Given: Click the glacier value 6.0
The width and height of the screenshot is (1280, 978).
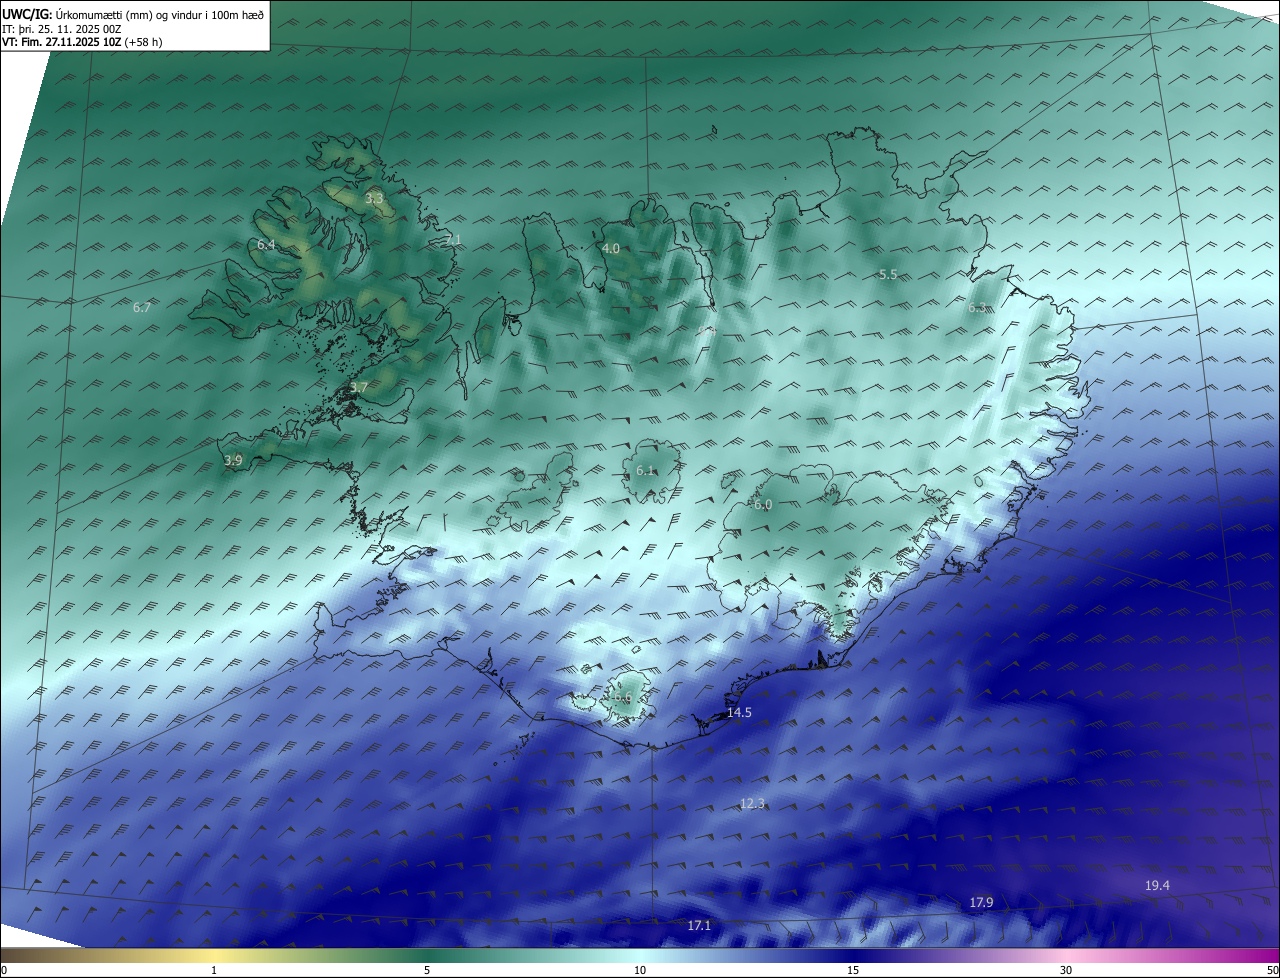Looking at the screenshot, I should click(x=763, y=505).
